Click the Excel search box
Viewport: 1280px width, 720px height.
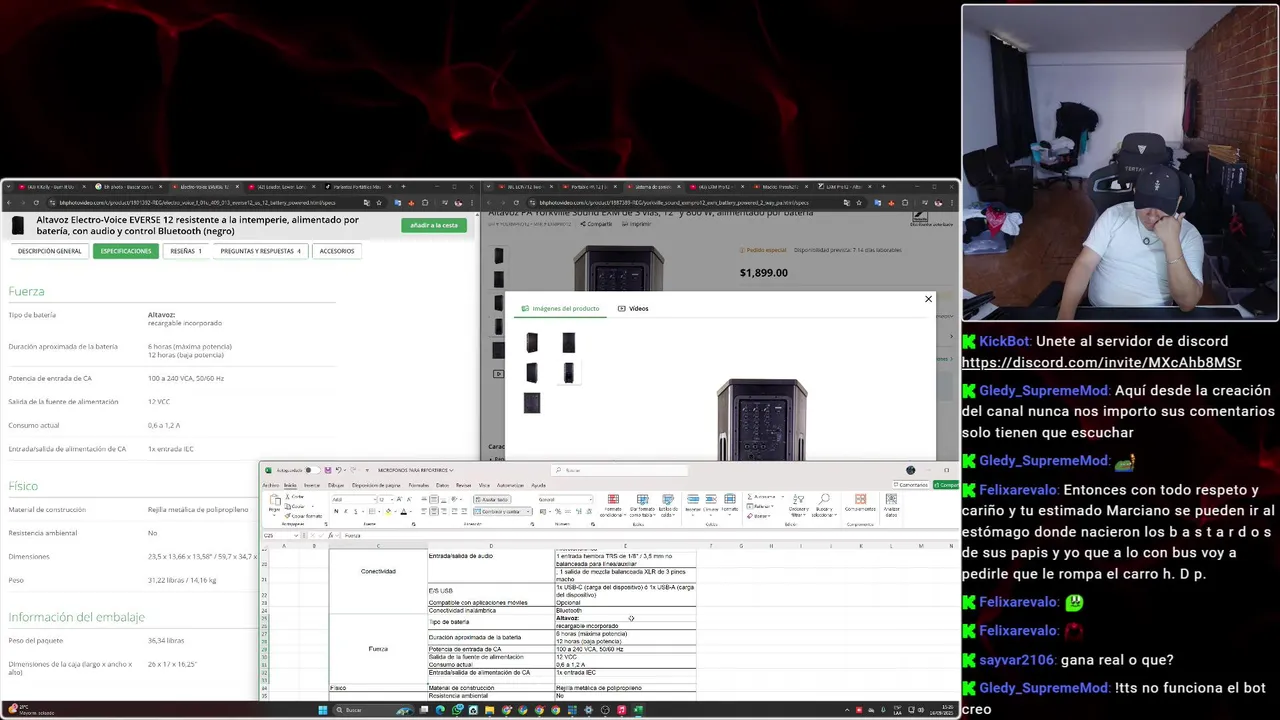tap(620, 470)
